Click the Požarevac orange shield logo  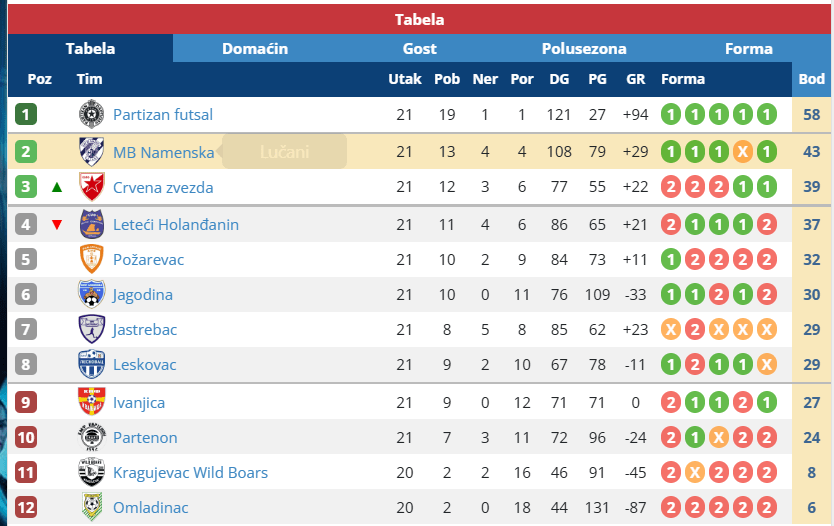(x=91, y=259)
